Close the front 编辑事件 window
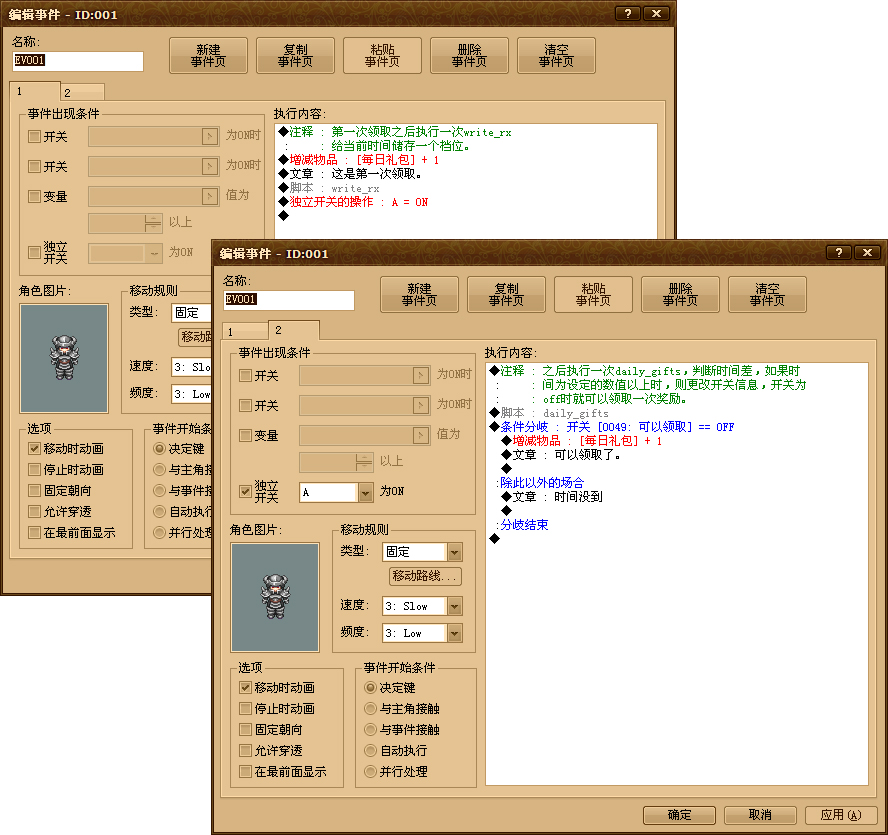Image resolution: width=888 pixels, height=835 pixels. tap(867, 253)
